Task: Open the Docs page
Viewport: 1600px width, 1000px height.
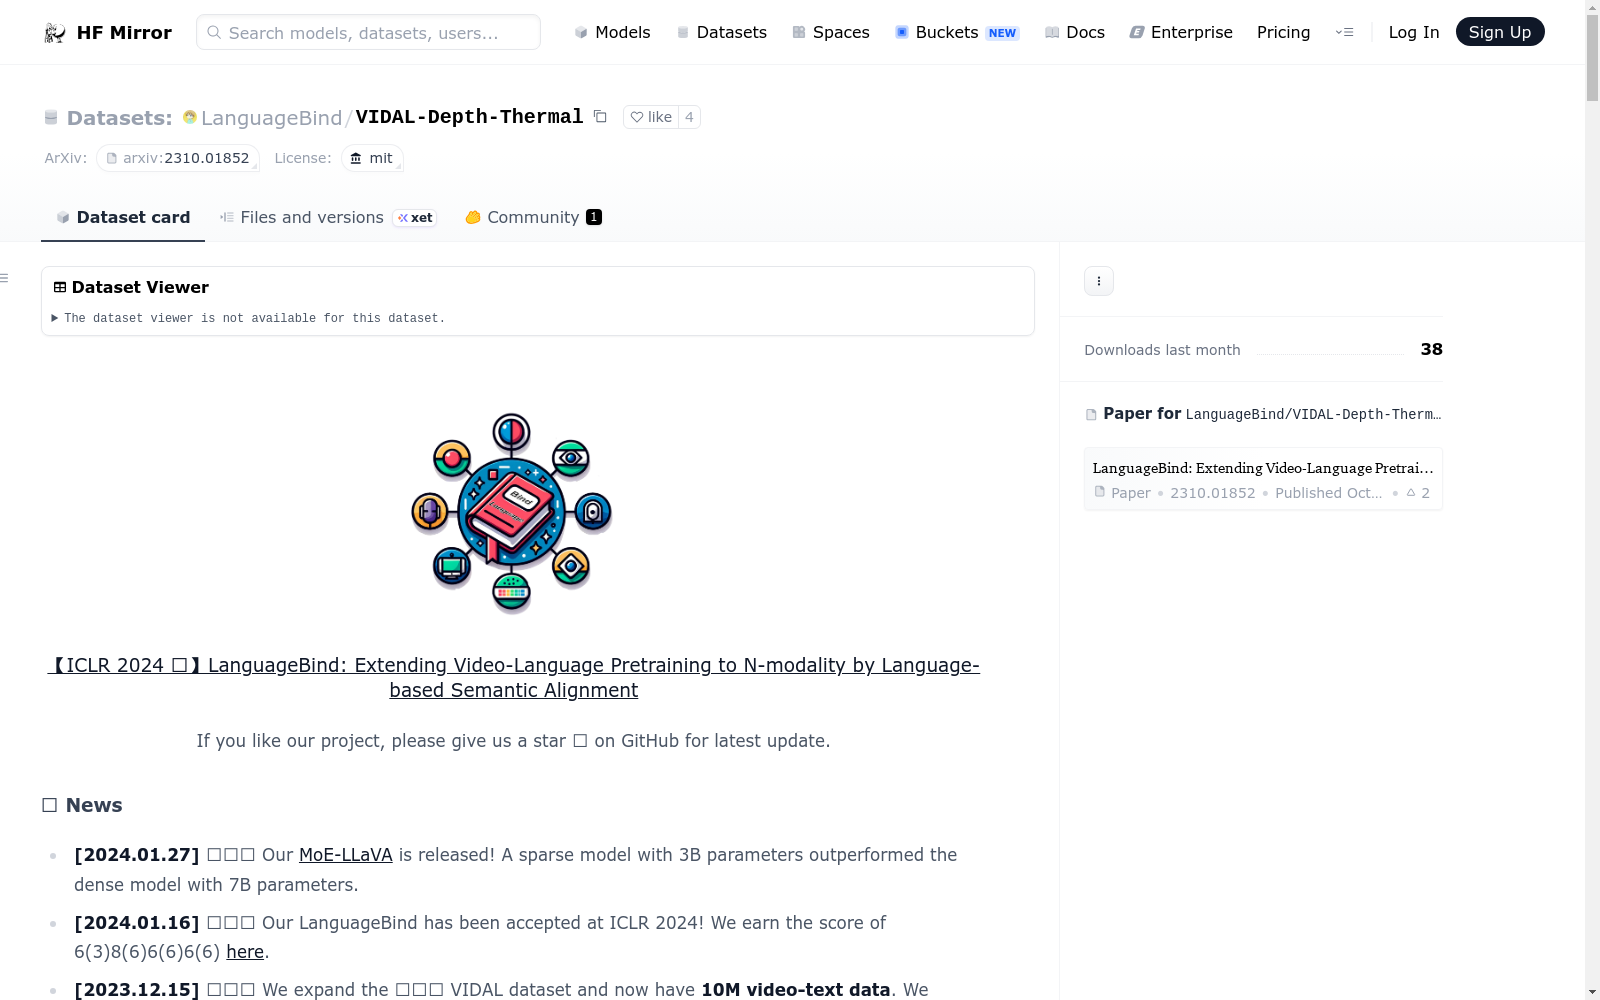Action: tap(1075, 32)
